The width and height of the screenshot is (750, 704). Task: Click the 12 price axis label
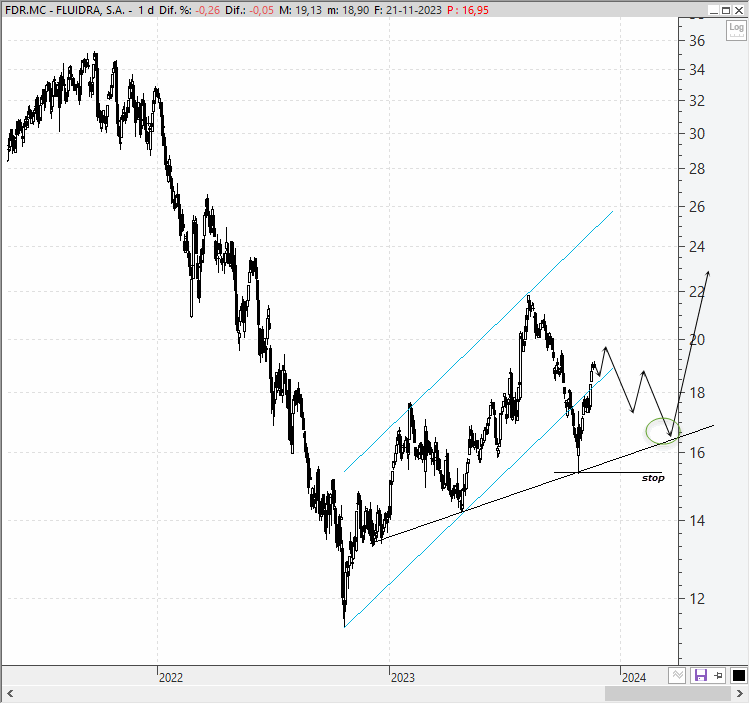(x=697, y=599)
